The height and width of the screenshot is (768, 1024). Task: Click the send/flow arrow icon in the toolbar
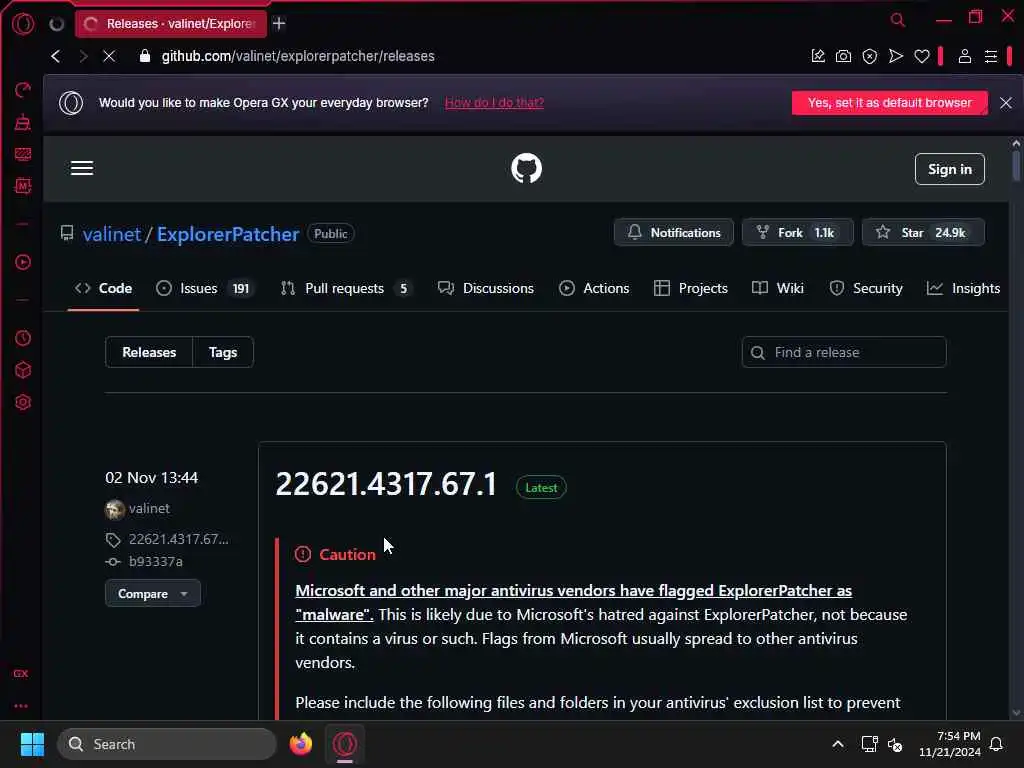pyautogui.click(x=895, y=56)
